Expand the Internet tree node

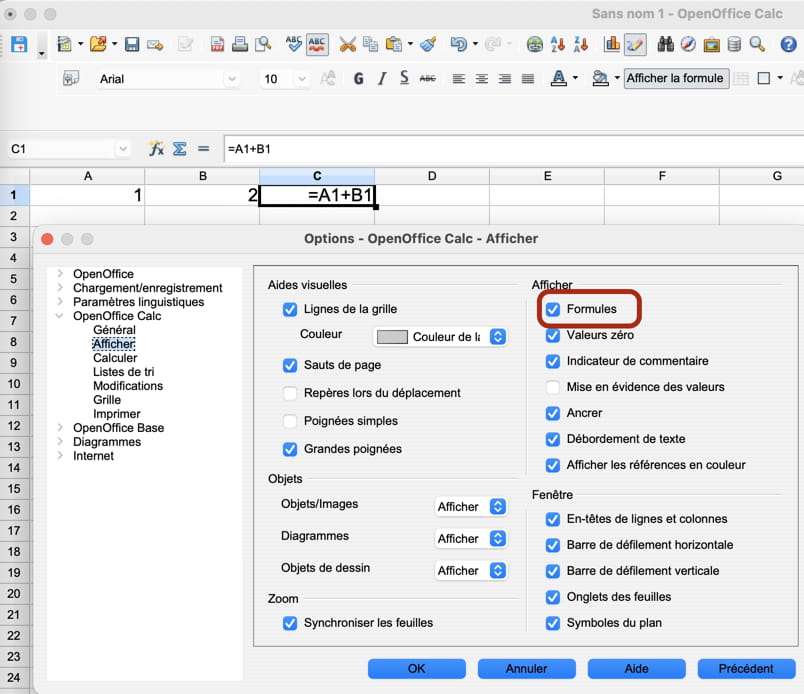pyautogui.click(x=60, y=455)
